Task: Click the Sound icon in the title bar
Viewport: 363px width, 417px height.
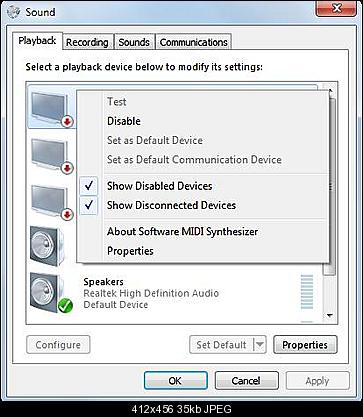Action: 14,12
